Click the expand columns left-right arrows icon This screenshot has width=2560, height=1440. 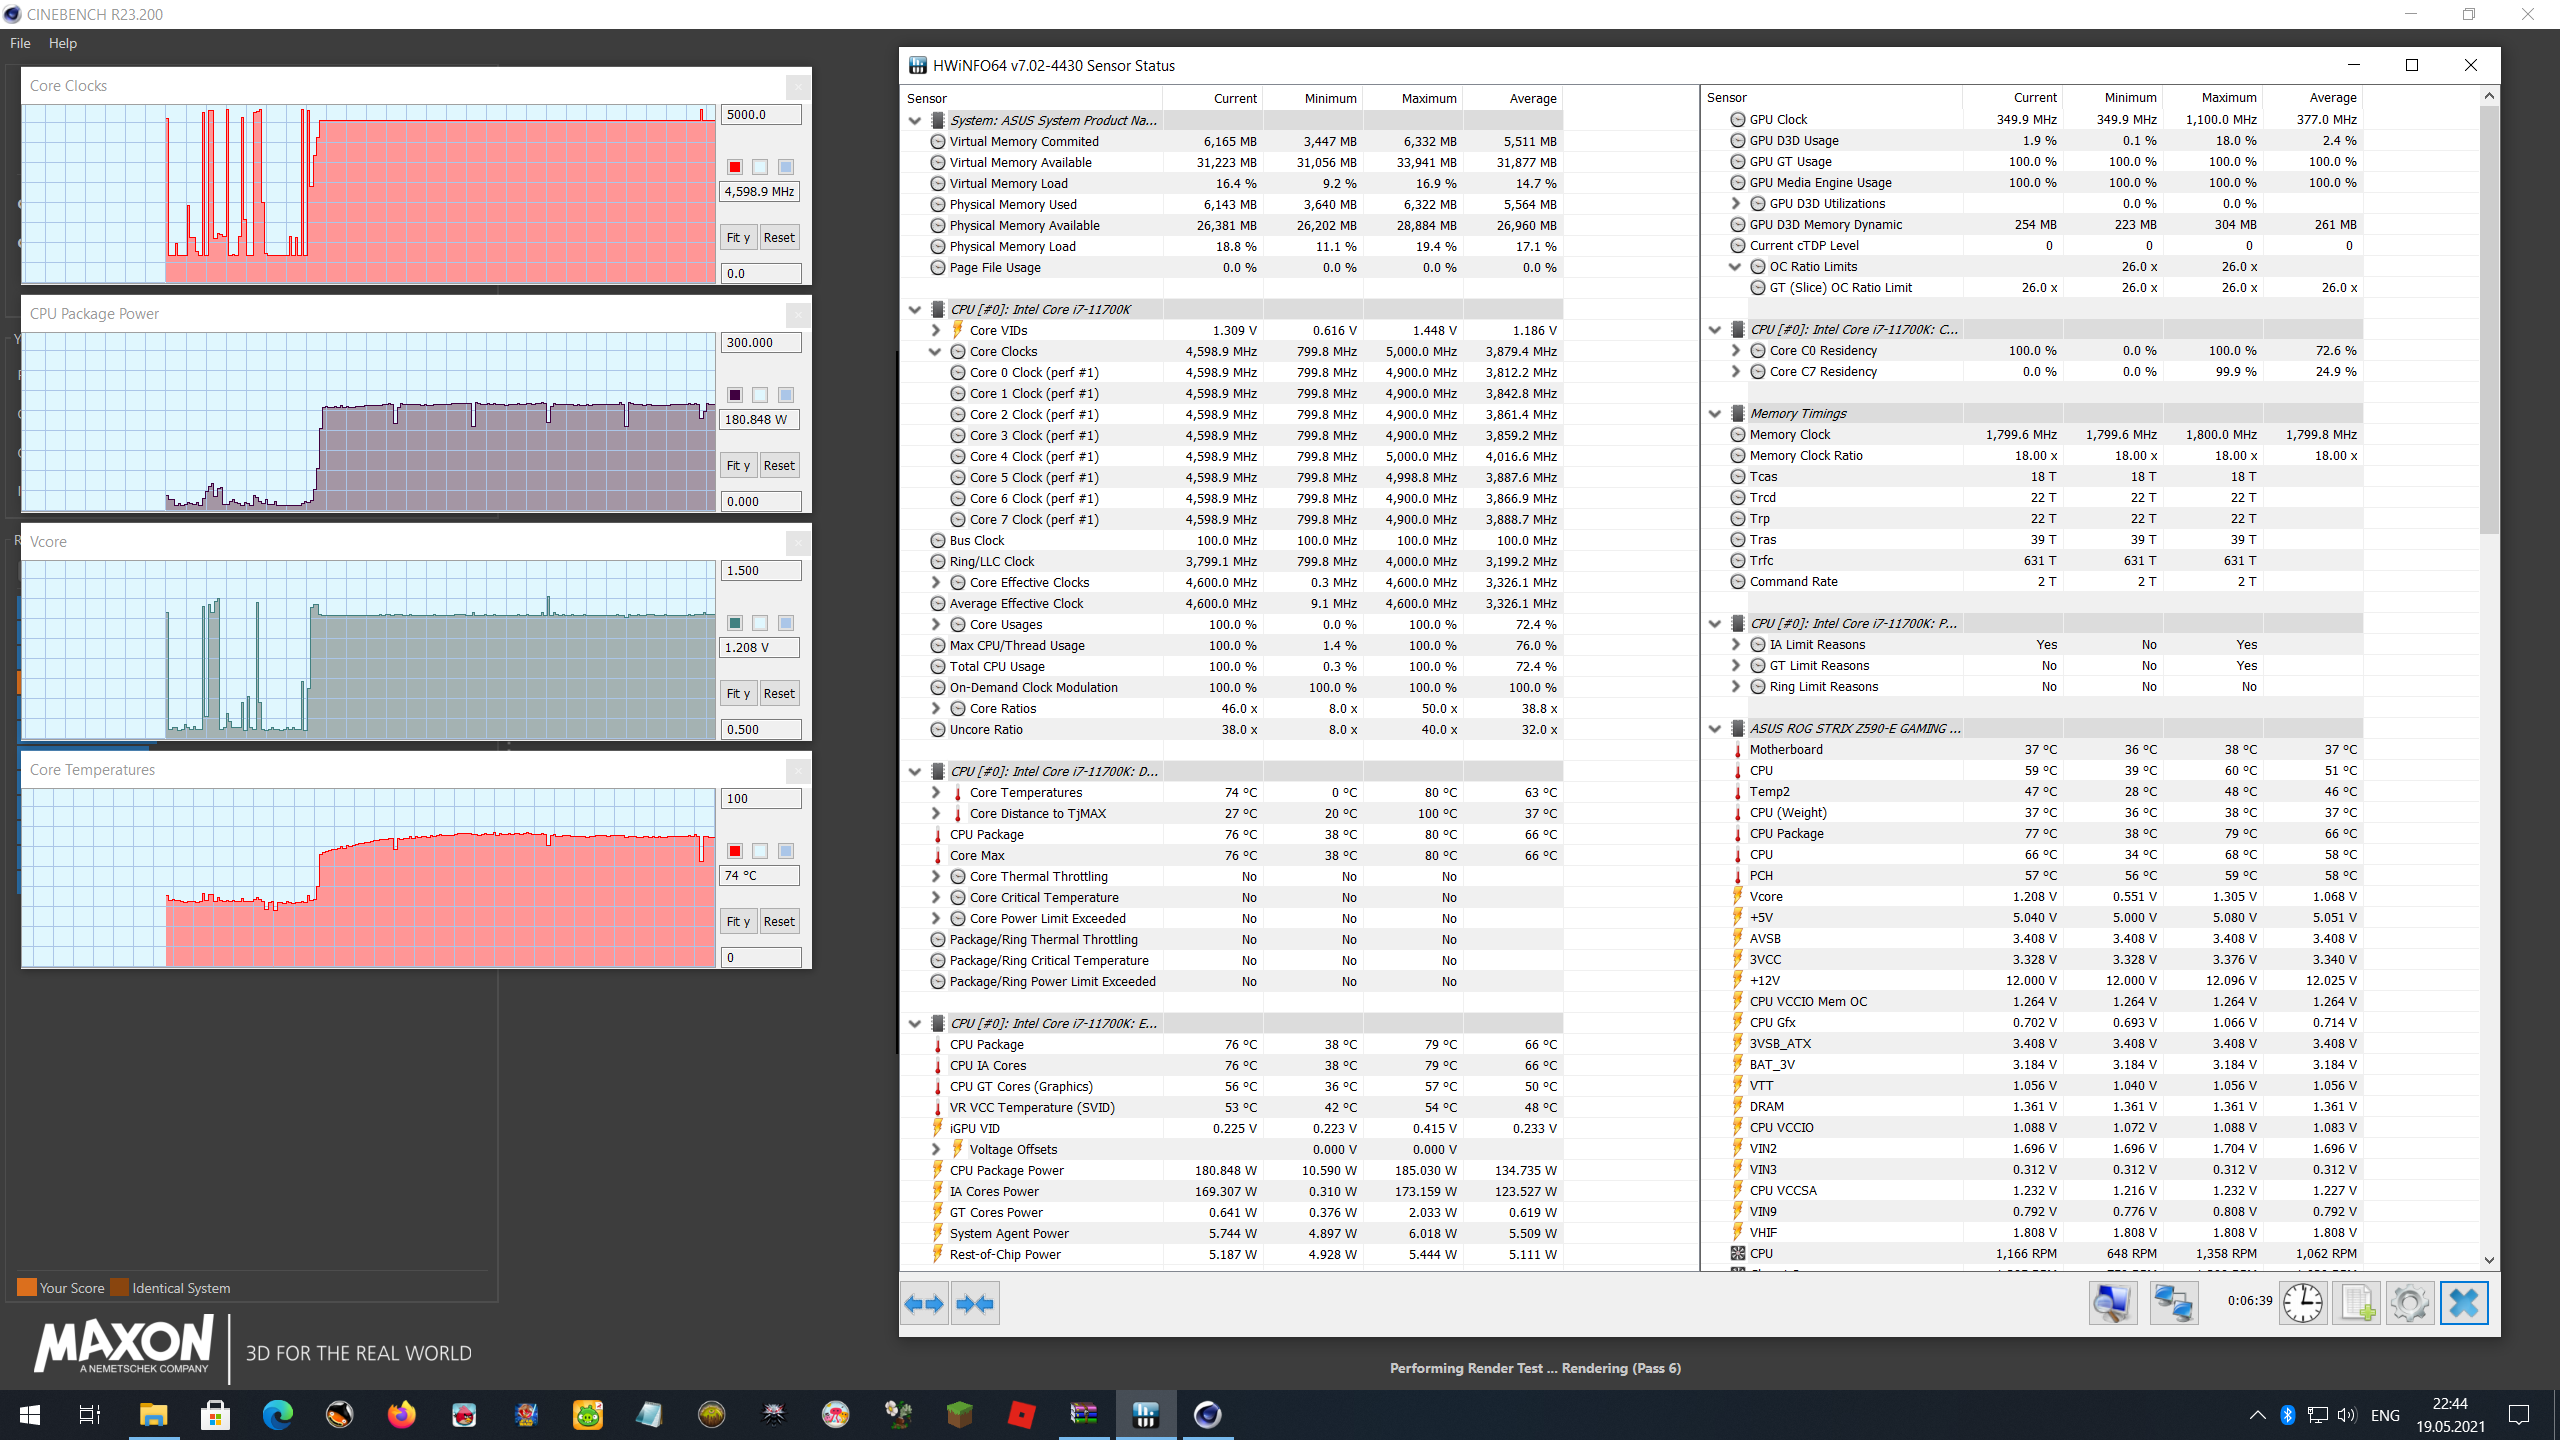pyautogui.click(x=923, y=1304)
